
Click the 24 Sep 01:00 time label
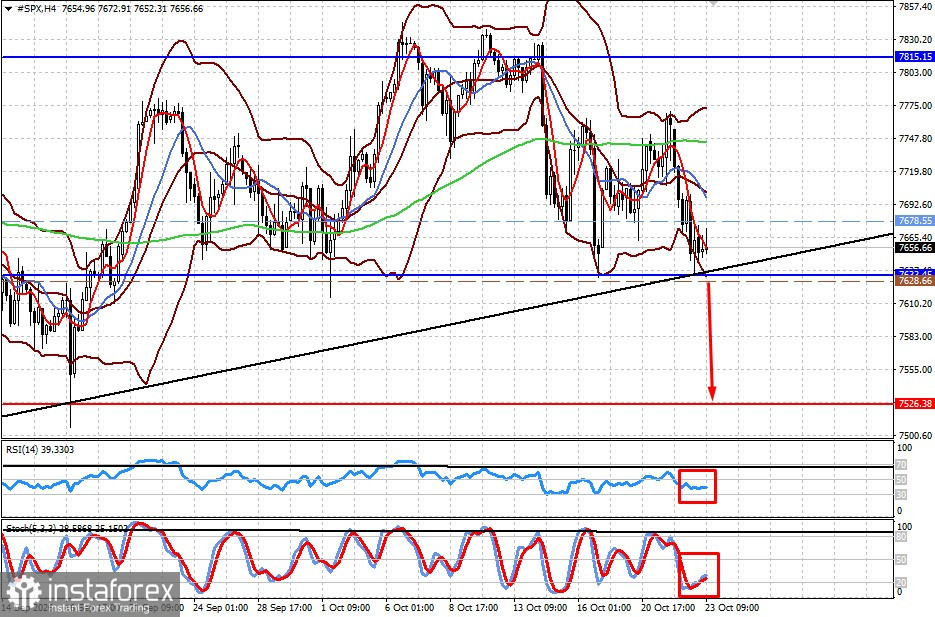click(221, 607)
